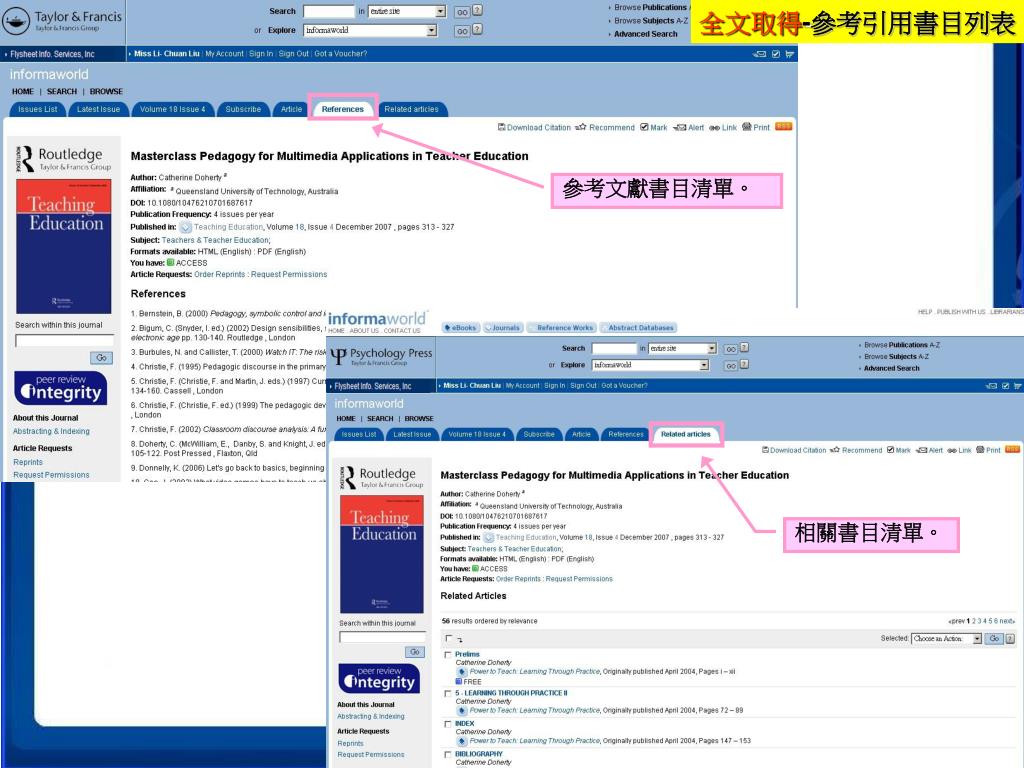This screenshot has width=1024, height=768.
Task: Click Go next to Choose an Action
Action: point(994,639)
